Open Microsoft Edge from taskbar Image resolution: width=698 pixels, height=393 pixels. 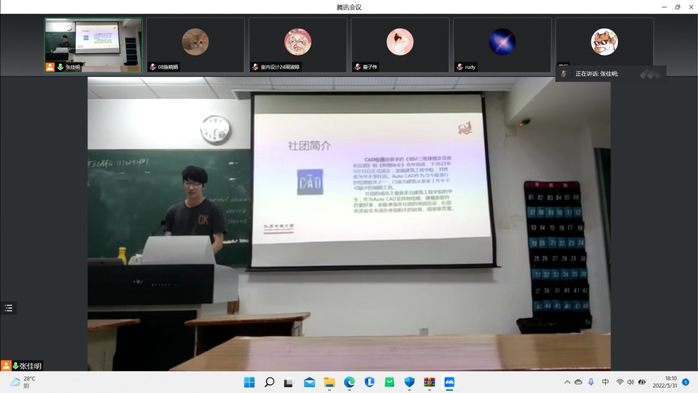click(x=349, y=382)
